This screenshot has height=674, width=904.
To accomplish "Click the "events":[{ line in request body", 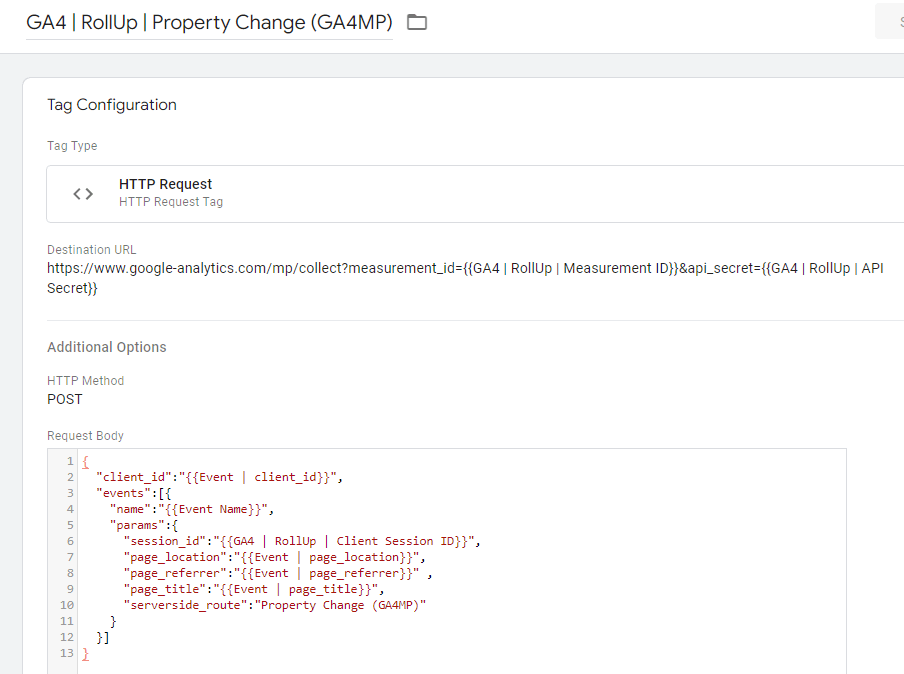I will click(x=134, y=494).
